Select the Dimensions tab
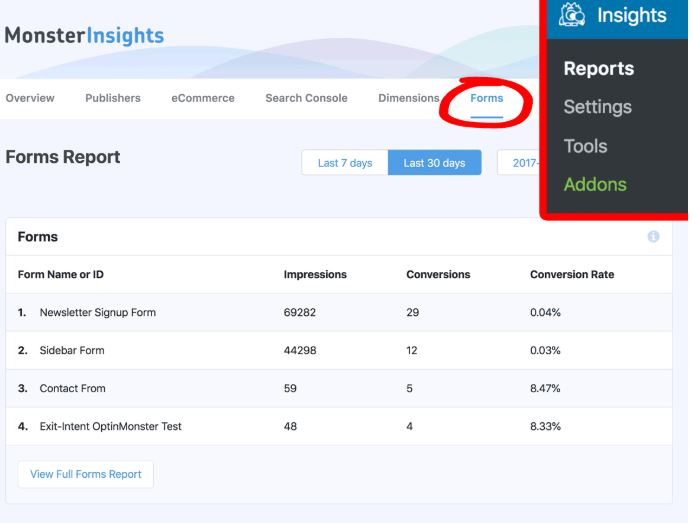Viewport: 695px width, 523px height. tap(409, 98)
